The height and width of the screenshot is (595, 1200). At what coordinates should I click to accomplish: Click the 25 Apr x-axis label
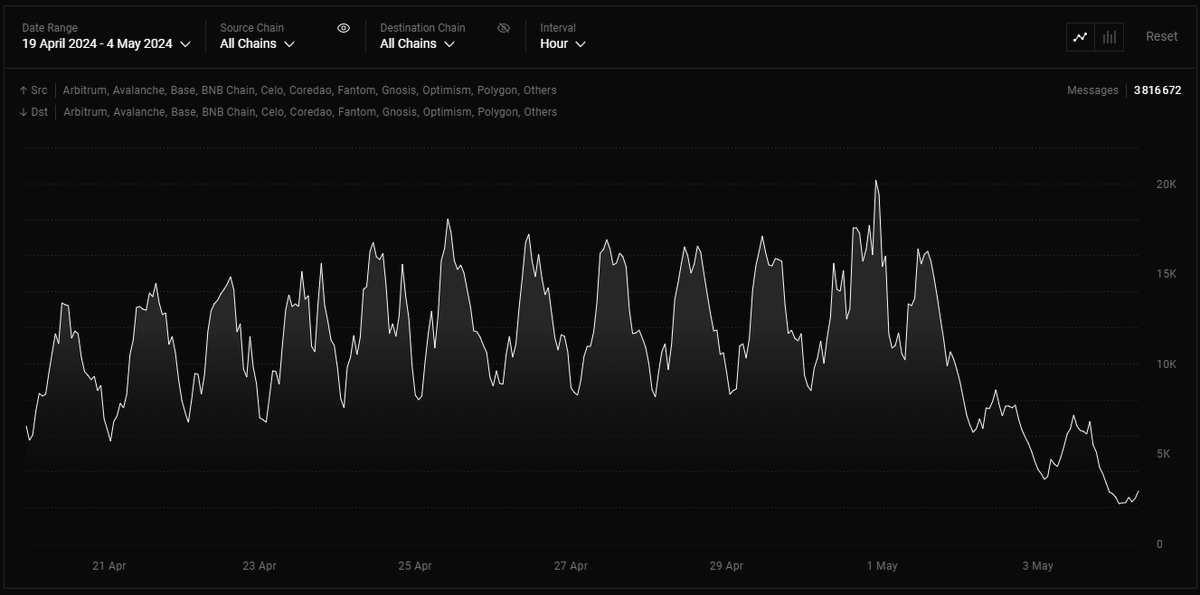click(x=415, y=566)
